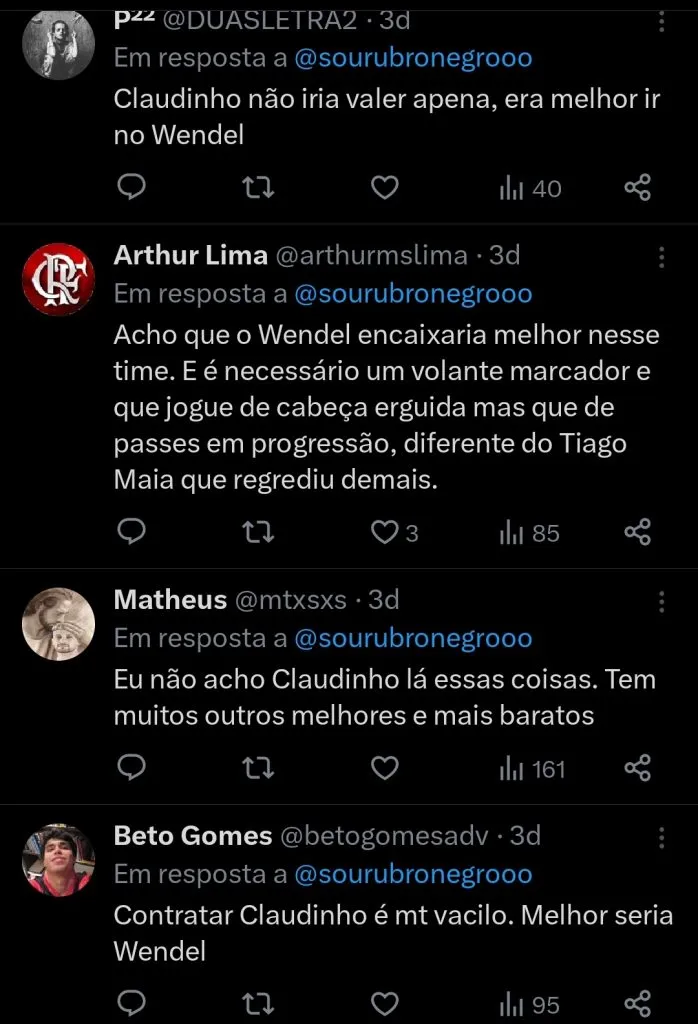The image size is (698, 1024).
Task: Open the reply composer on Arthur Lima's tweet
Action: pos(131,532)
